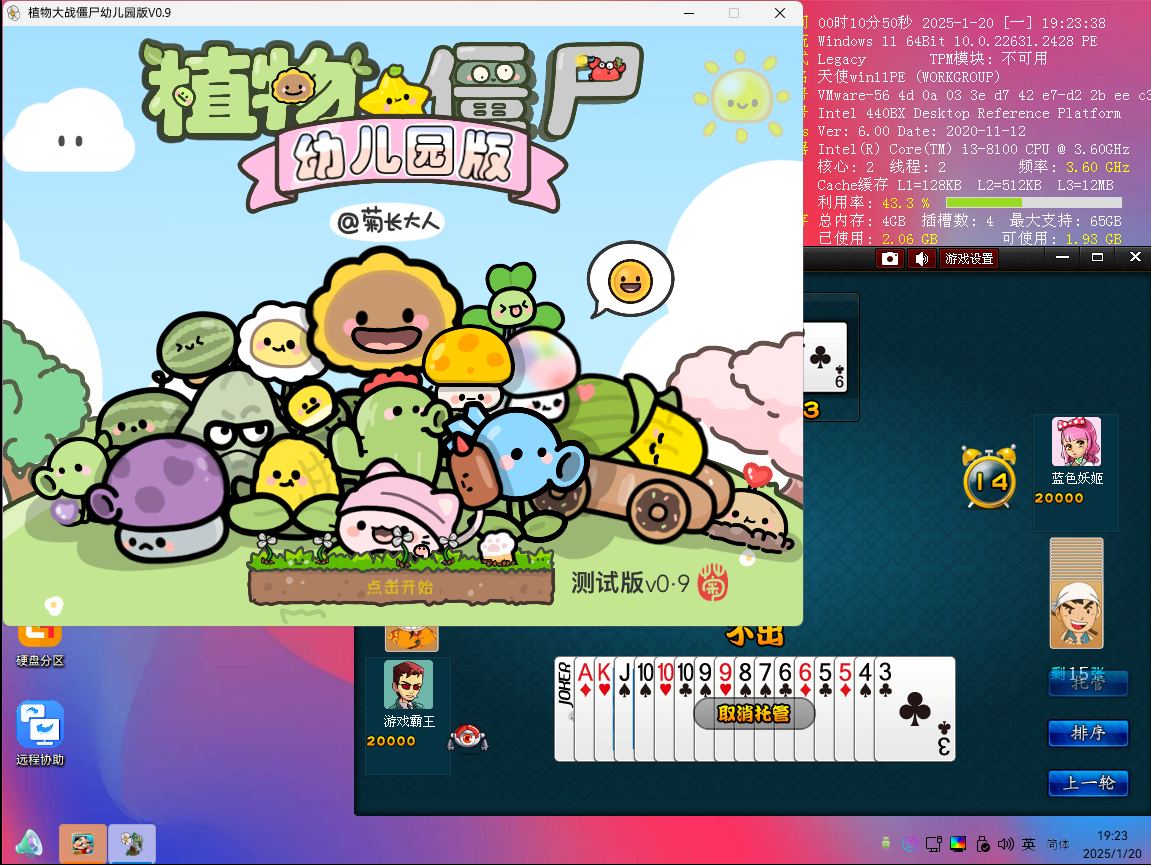Click the color display monitor tray icon
Screen dimensions: 1151x865
(x=958, y=844)
